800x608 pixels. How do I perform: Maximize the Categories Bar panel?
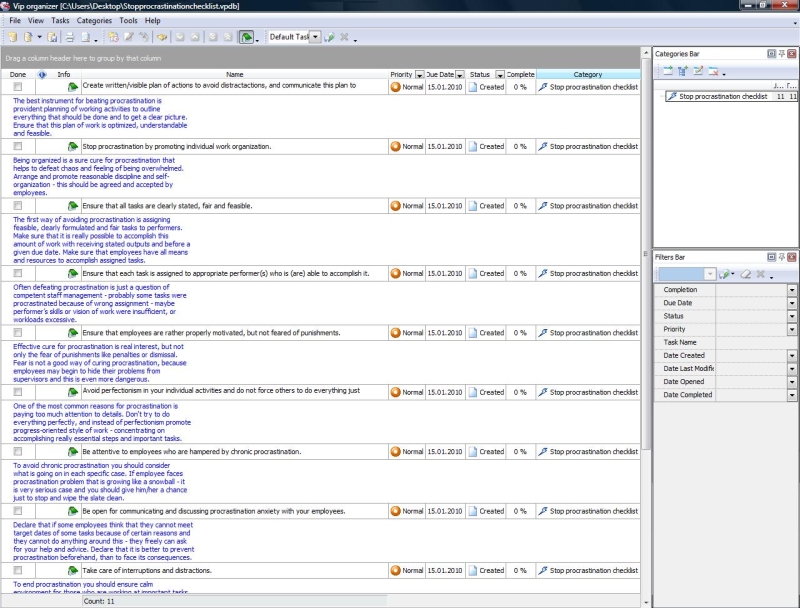[771, 54]
